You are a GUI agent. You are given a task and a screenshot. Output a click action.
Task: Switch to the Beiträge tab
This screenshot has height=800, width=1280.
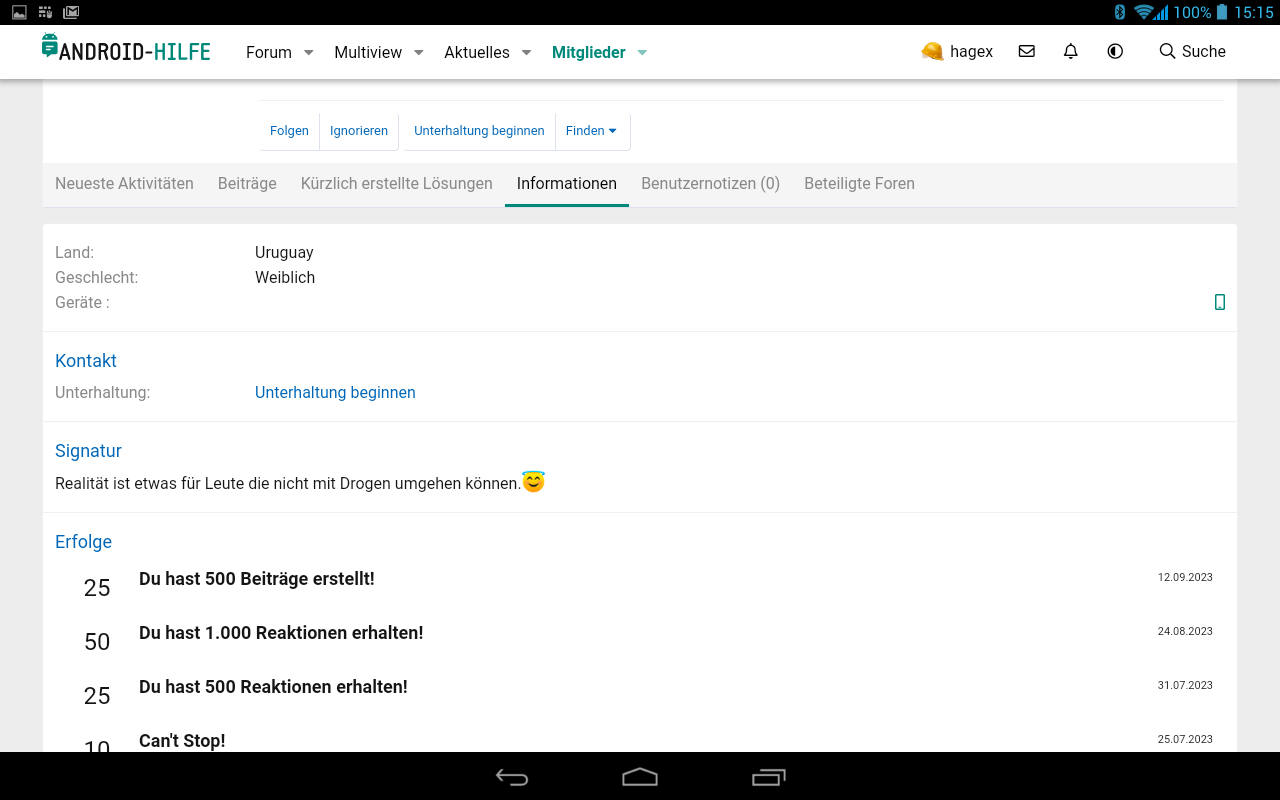click(247, 183)
